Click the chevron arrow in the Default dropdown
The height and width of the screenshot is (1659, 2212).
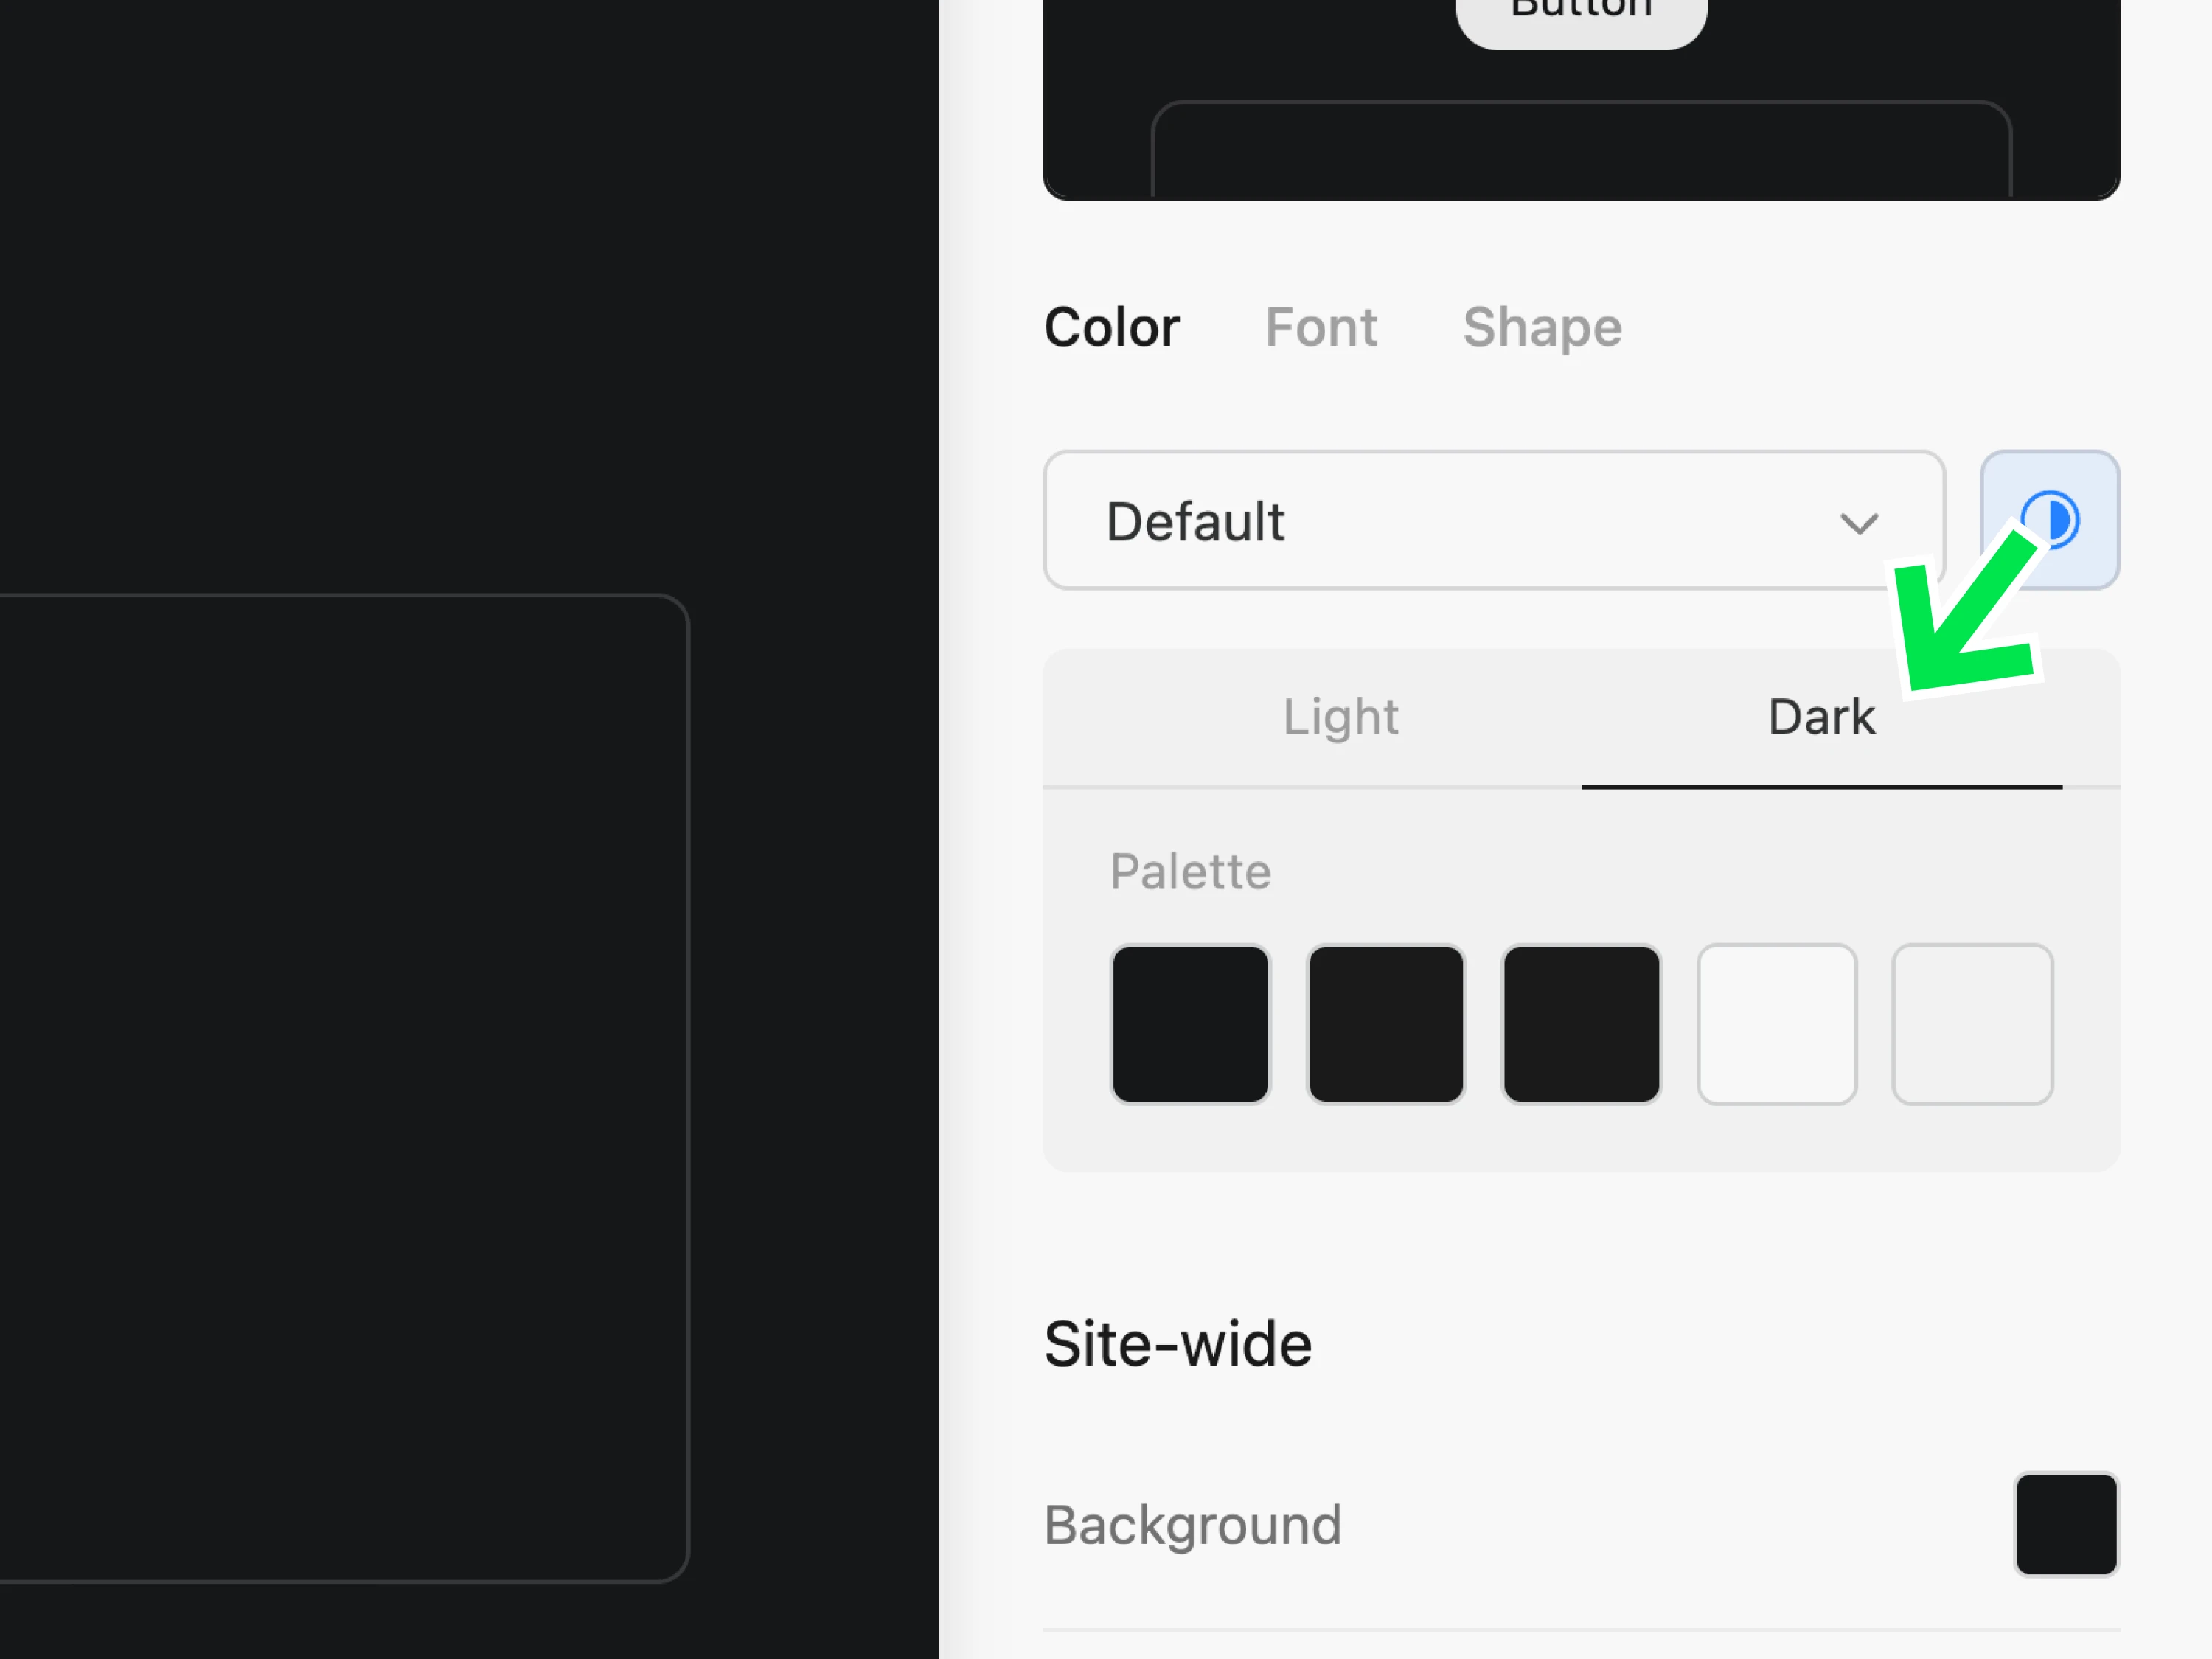pos(1858,523)
